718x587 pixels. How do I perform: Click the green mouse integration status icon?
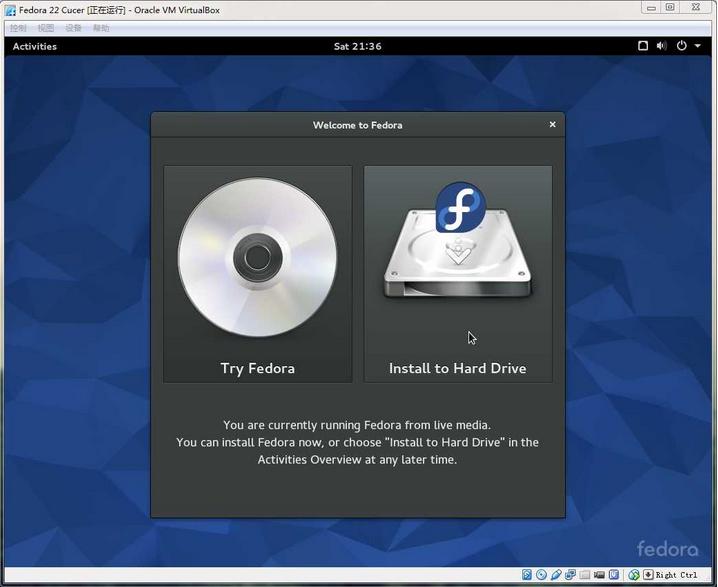(634, 575)
